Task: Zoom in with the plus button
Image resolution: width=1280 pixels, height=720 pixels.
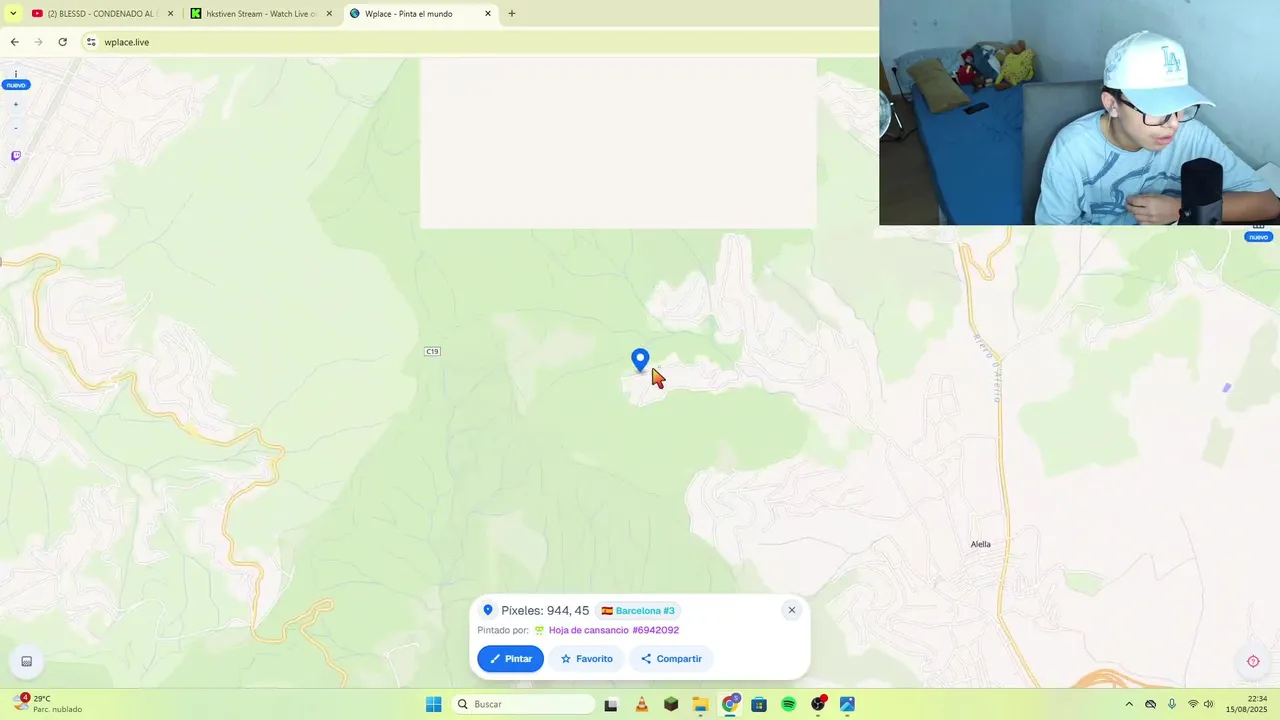Action: pos(15,104)
